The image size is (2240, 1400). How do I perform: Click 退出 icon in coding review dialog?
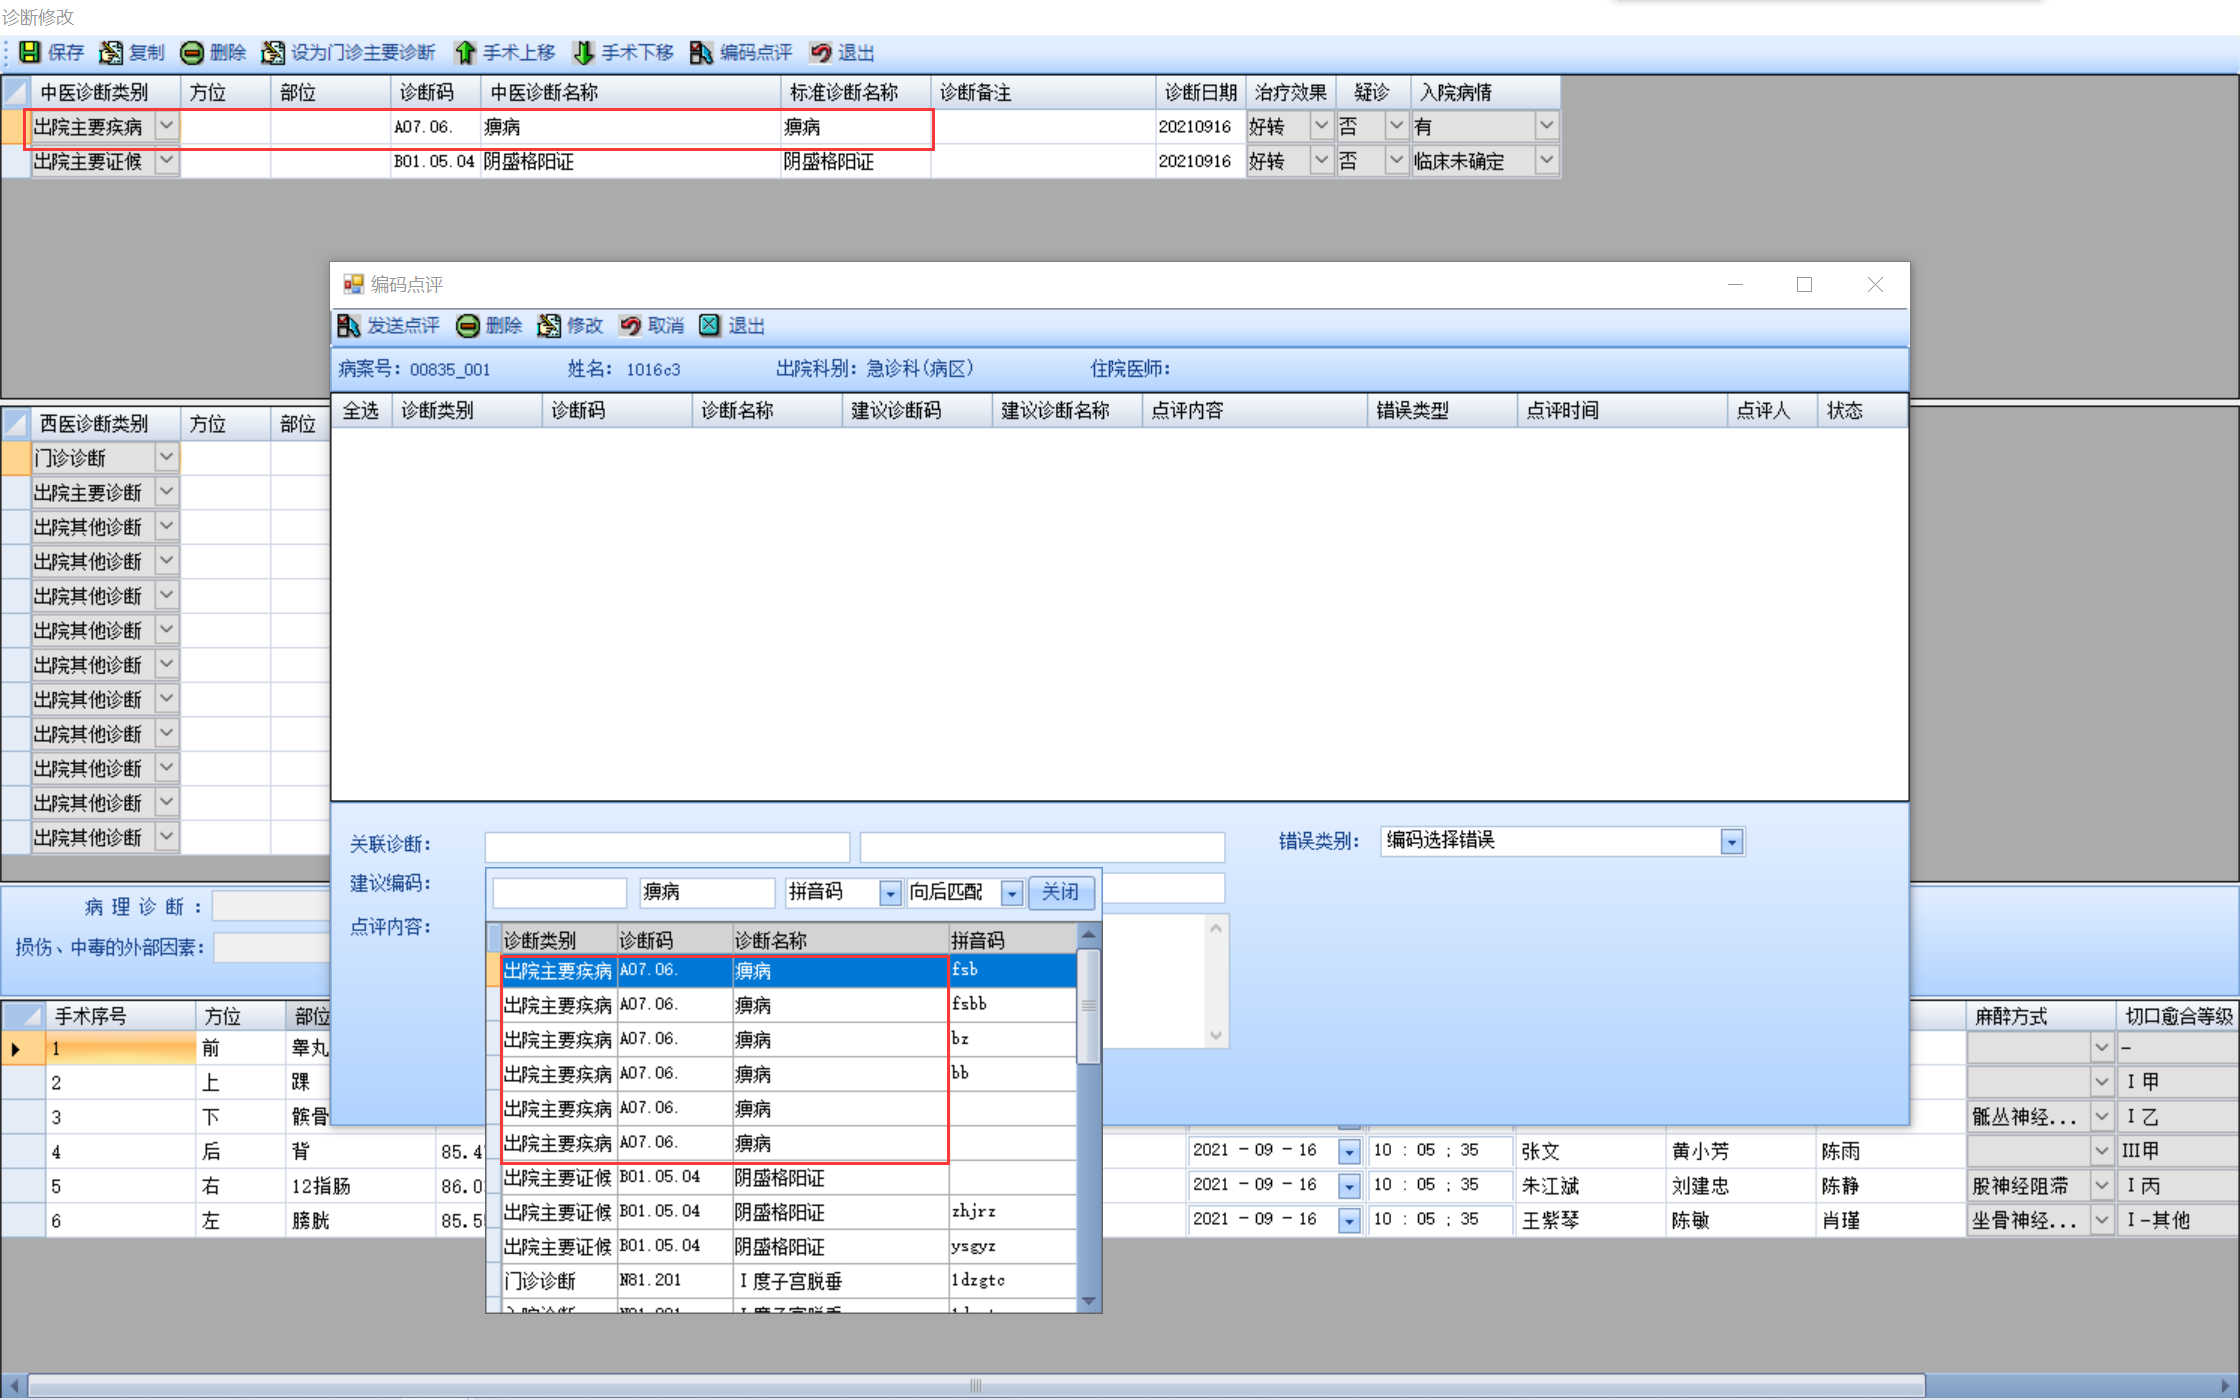(710, 325)
